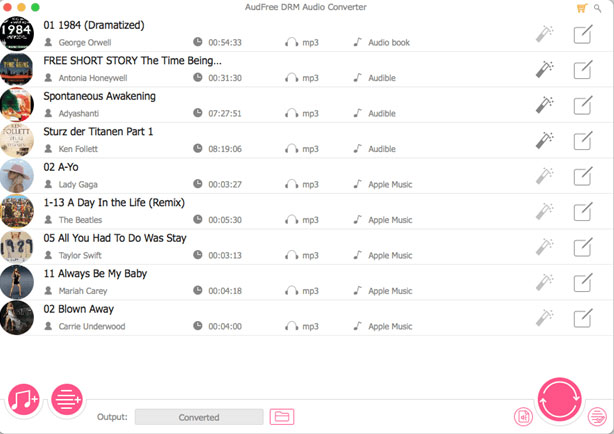The width and height of the screenshot is (614, 434).
Task: Click the Add Music Files button
Action: coord(23,400)
